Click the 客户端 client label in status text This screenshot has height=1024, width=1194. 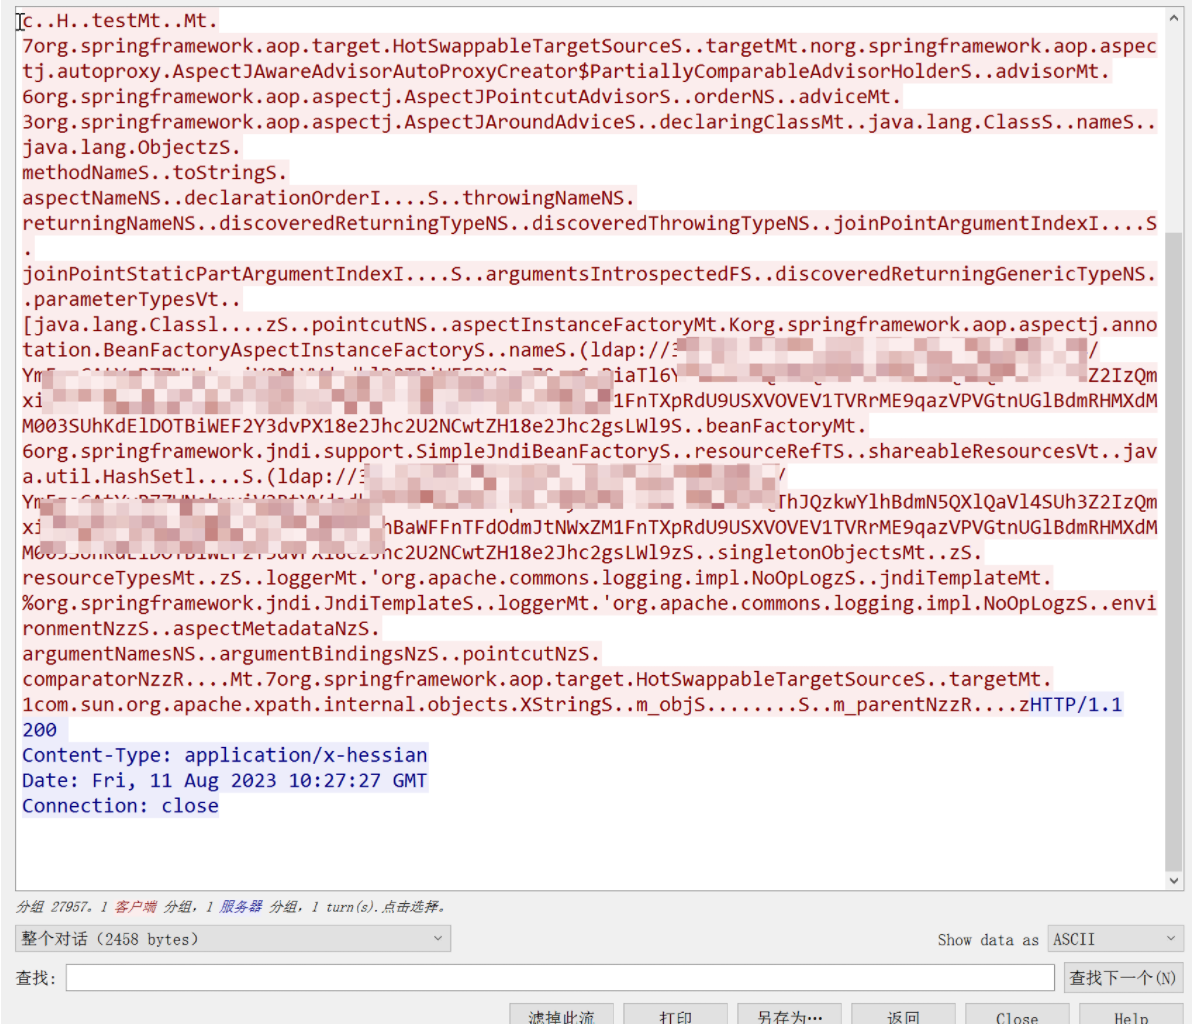click(x=135, y=907)
